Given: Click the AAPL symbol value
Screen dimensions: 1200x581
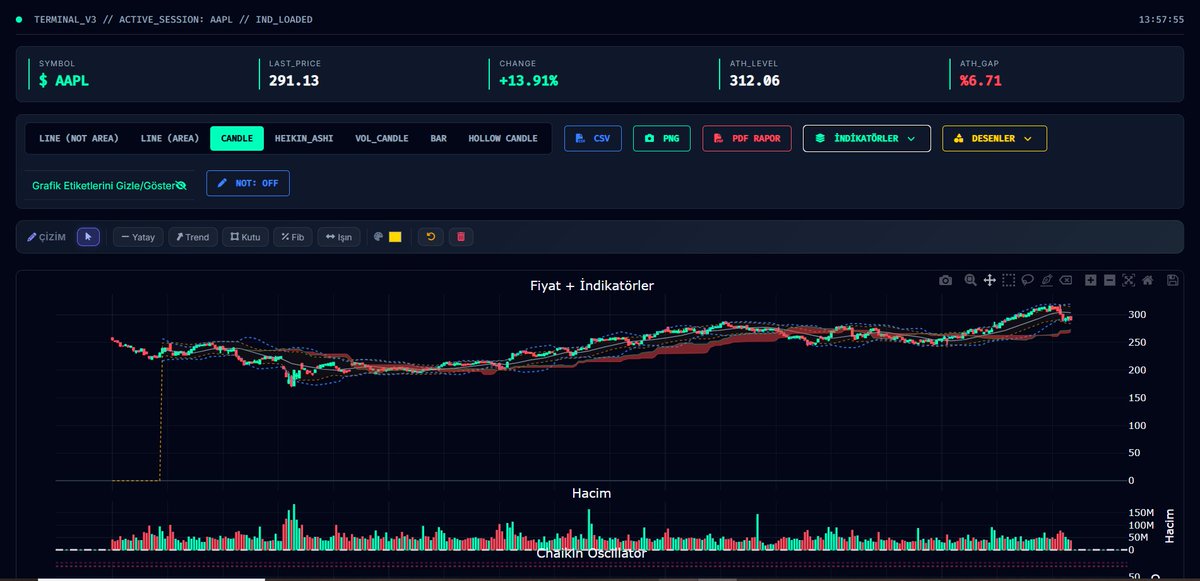Looking at the screenshot, I should point(64,81).
